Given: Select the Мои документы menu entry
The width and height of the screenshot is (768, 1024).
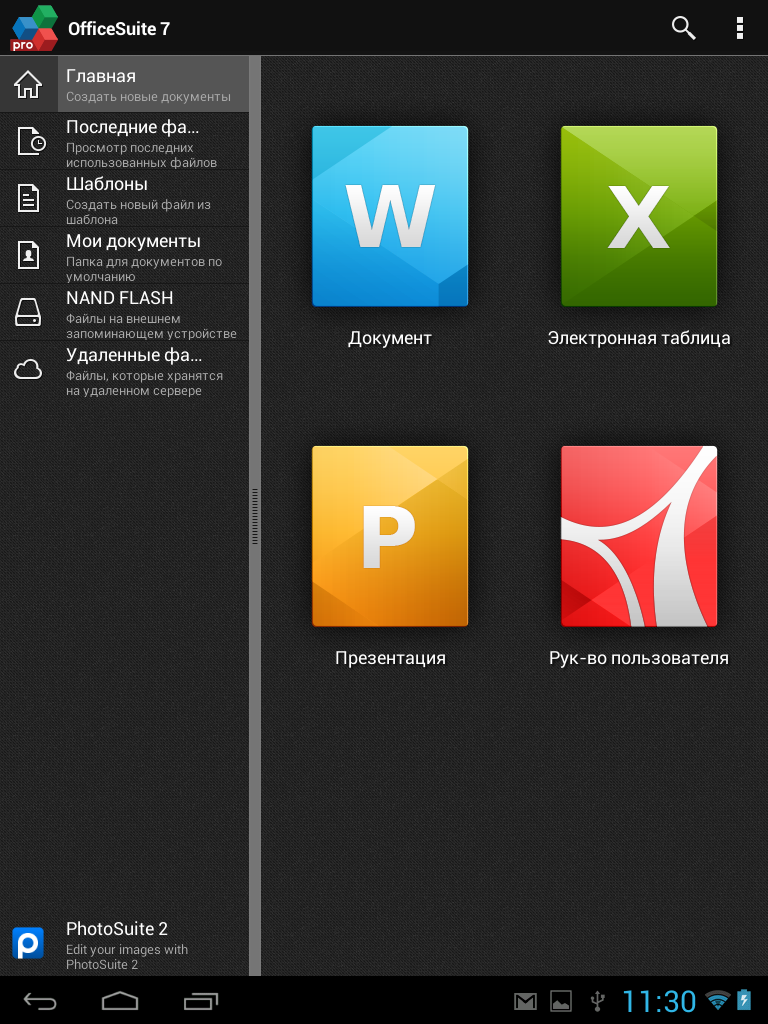Looking at the screenshot, I should click(124, 255).
